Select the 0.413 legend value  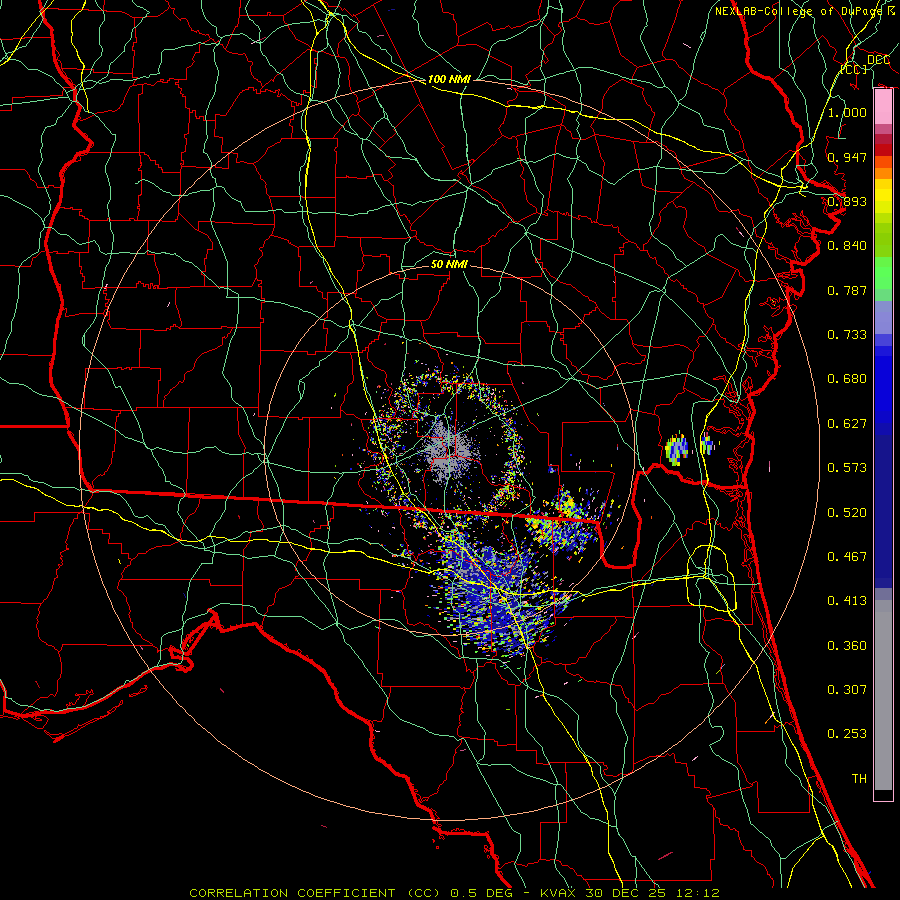847,601
